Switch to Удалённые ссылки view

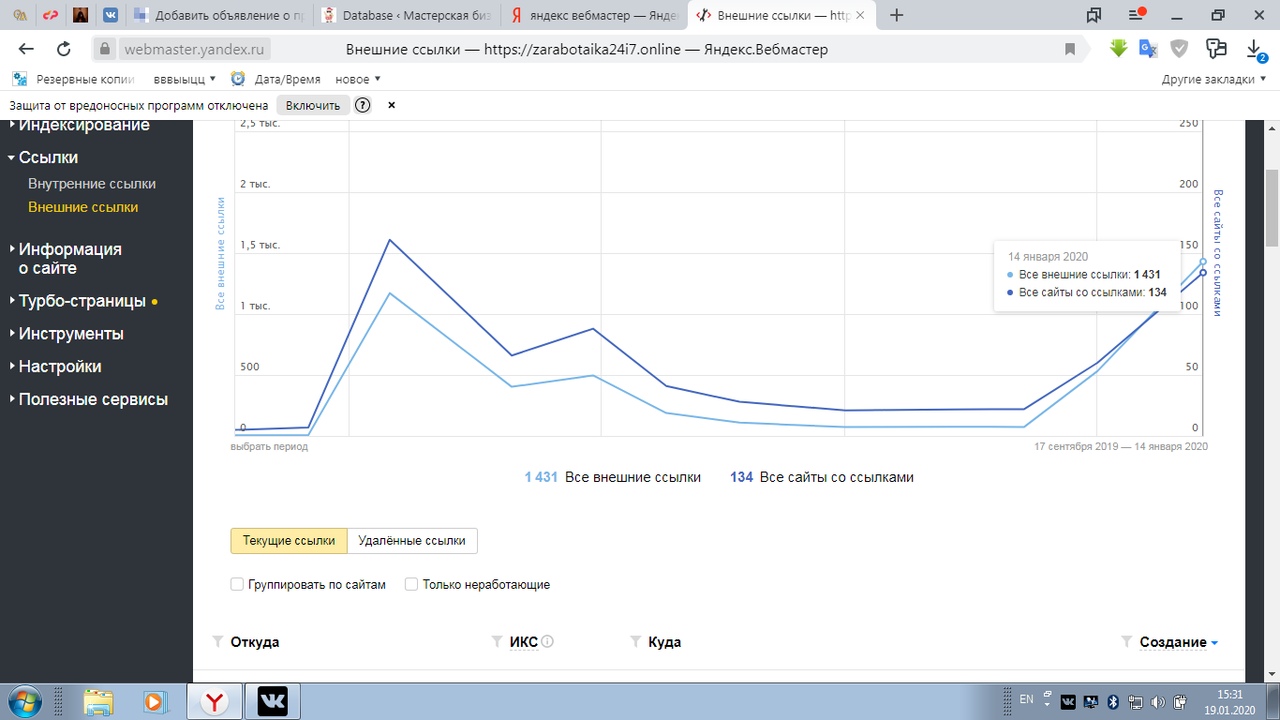[412, 540]
